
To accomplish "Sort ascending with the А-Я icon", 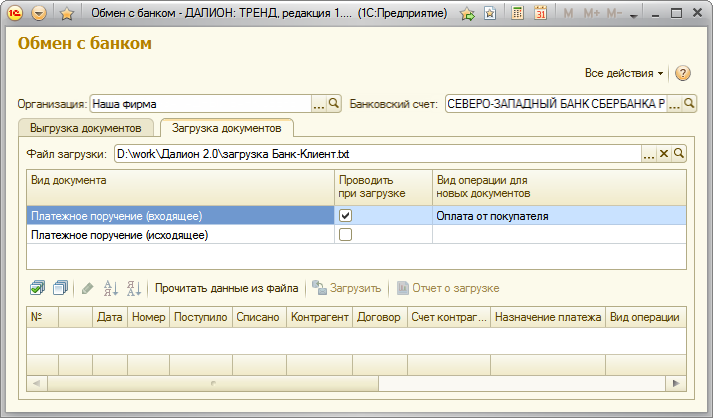I will pos(110,288).
